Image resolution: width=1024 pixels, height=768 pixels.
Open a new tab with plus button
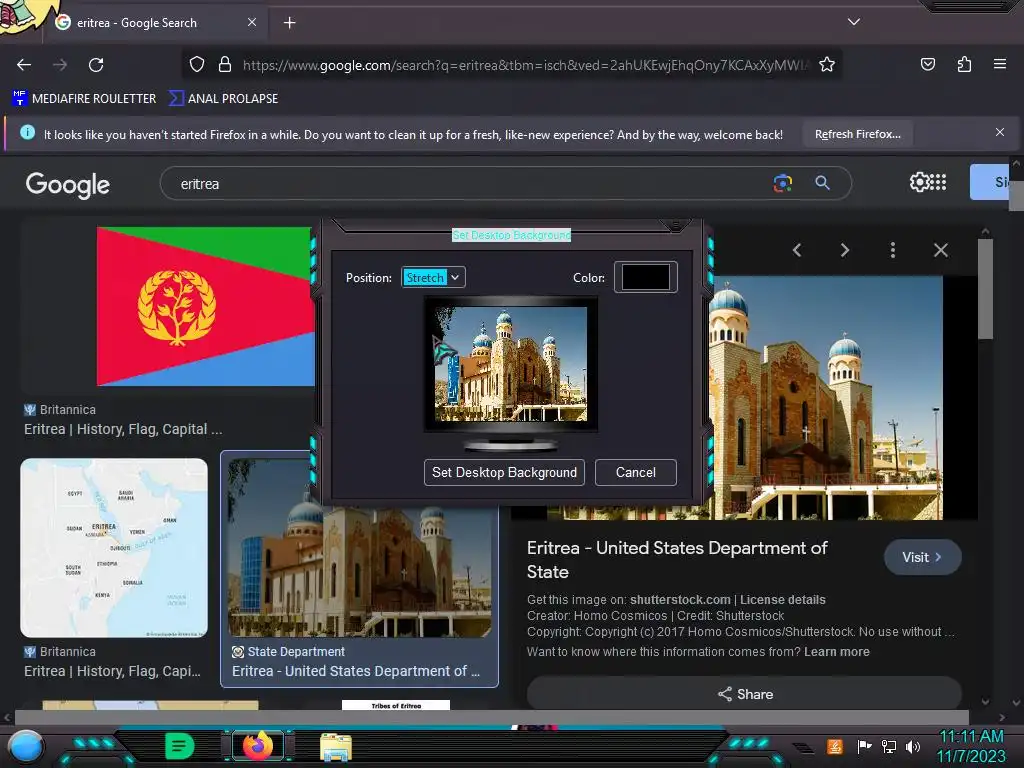coord(289,23)
